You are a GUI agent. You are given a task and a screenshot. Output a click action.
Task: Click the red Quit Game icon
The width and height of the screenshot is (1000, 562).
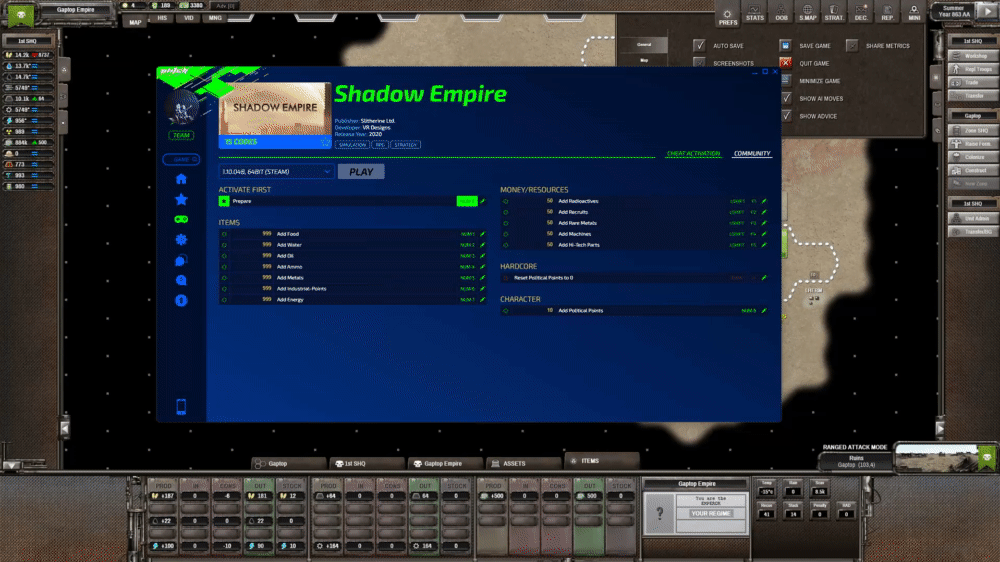[x=785, y=63]
